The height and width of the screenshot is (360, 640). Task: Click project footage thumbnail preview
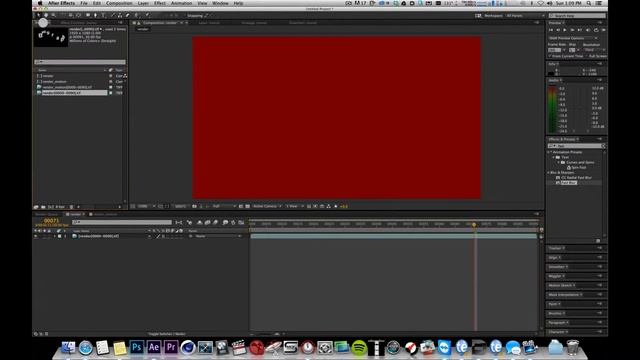pyautogui.click(x=51, y=37)
